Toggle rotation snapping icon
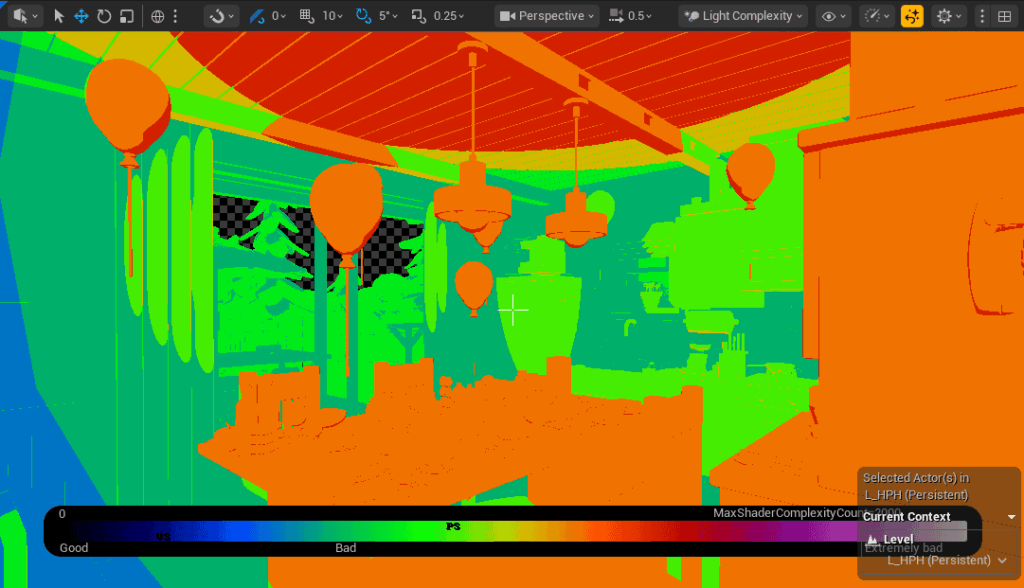 pyautogui.click(x=365, y=16)
